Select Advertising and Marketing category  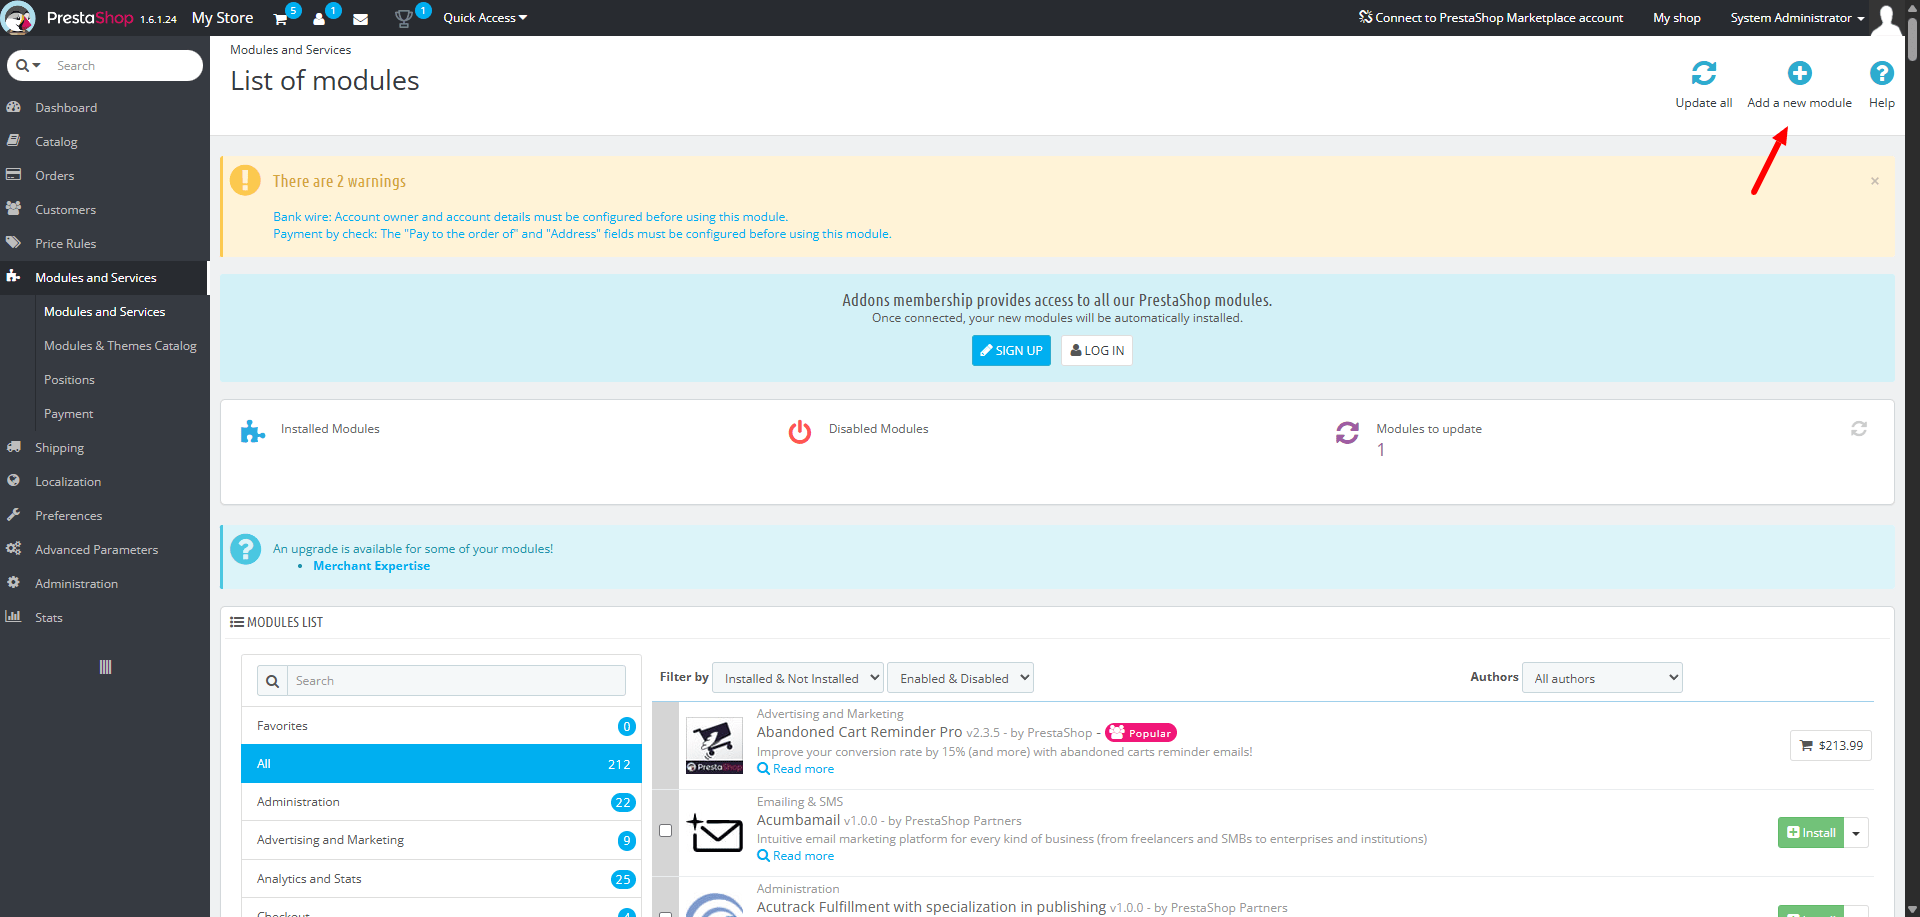click(x=441, y=840)
